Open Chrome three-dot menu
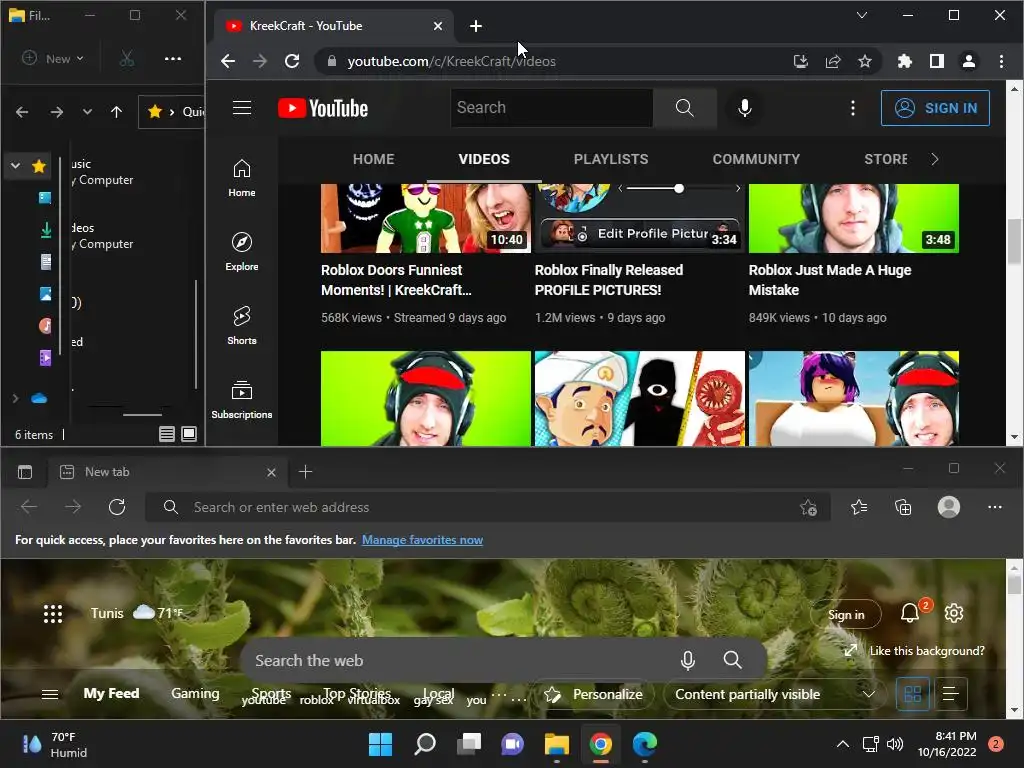This screenshot has width=1024, height=768. (1001, 61)
